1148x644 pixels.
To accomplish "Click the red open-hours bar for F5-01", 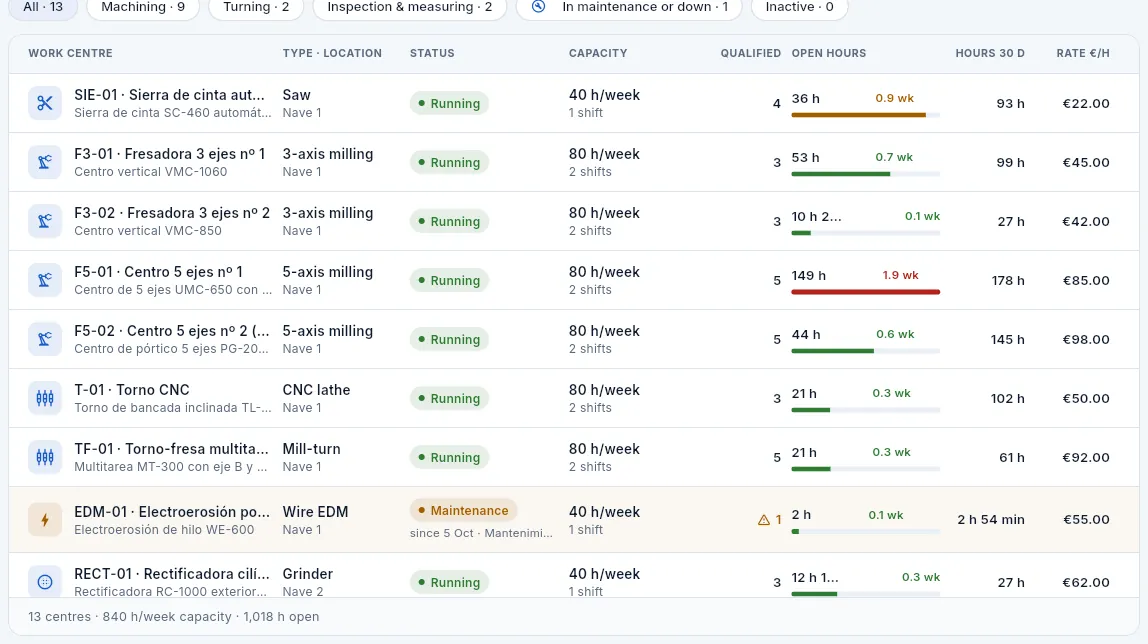I will [x=865, y=292].
